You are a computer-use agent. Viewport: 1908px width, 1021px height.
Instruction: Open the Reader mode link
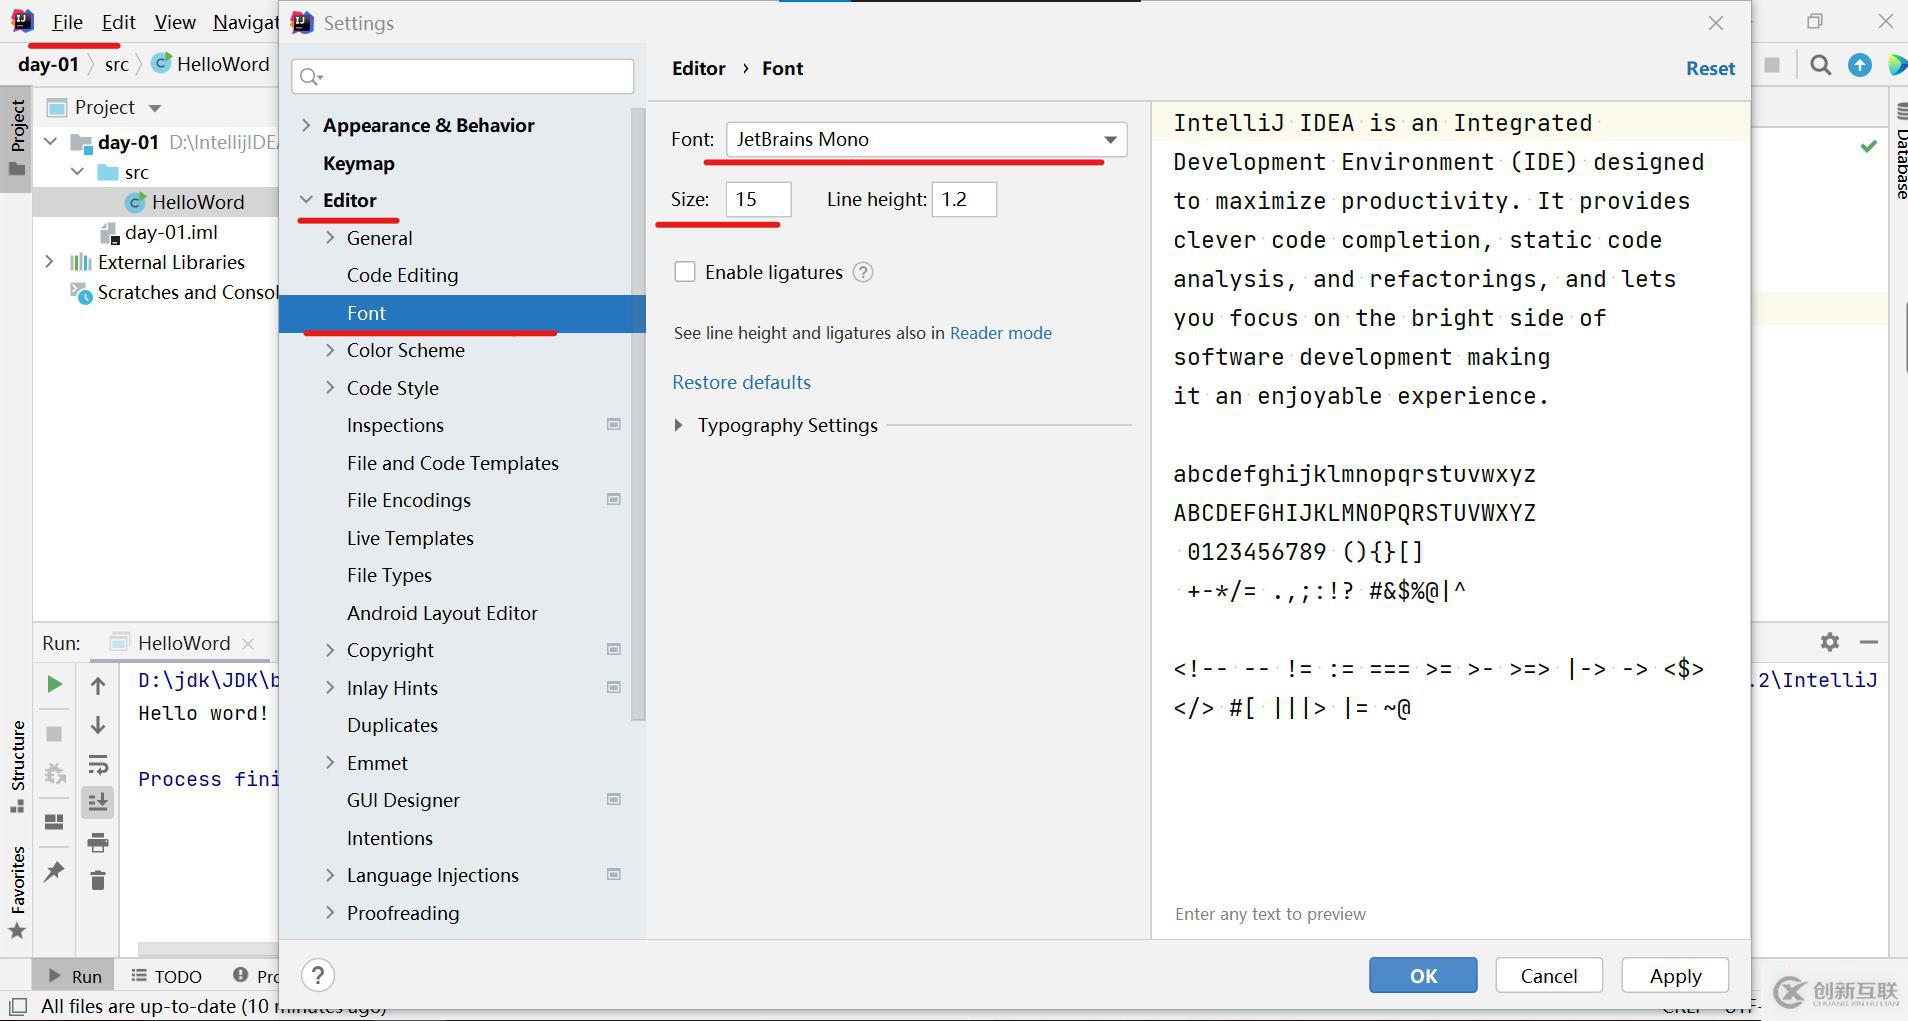coord(1000,333)
